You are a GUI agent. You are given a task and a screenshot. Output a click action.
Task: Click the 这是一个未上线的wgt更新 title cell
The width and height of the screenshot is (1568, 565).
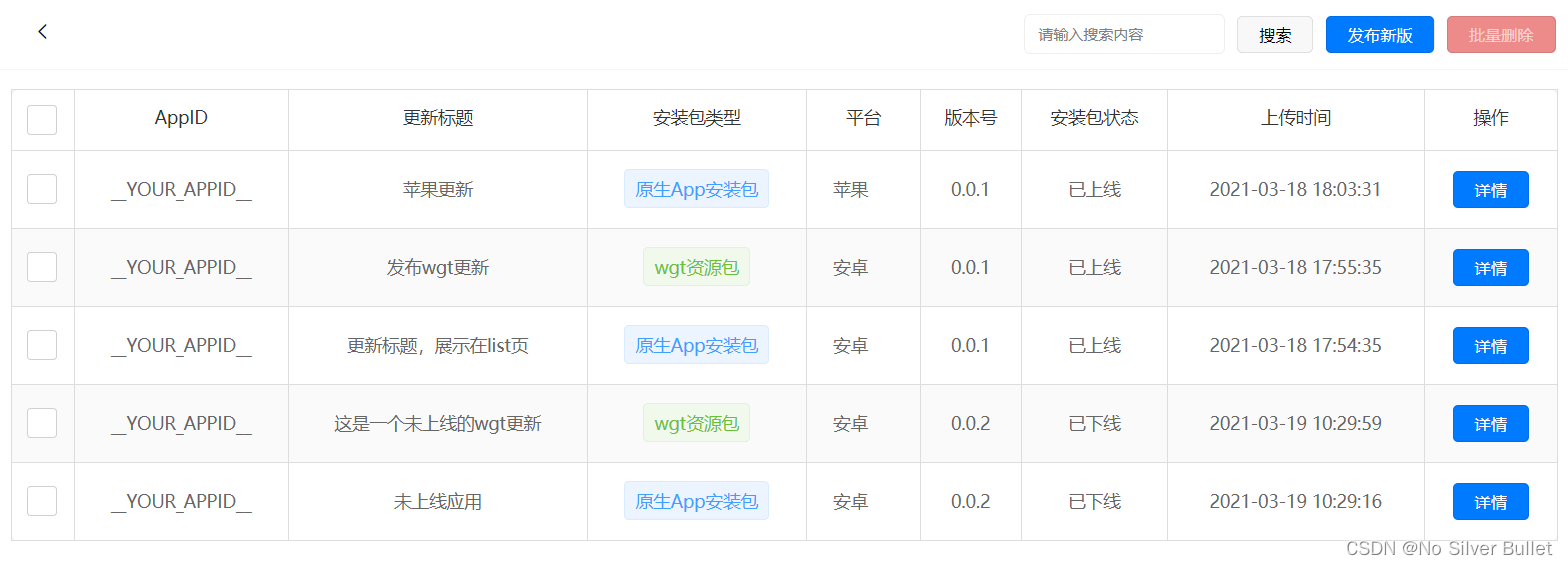click(438, 423)
